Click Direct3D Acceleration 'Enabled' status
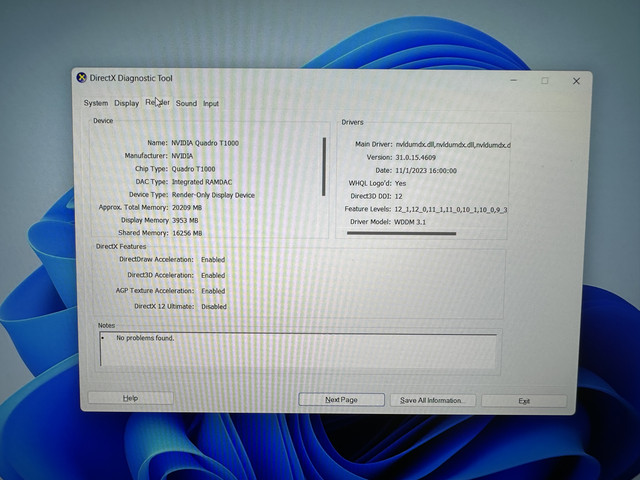 [x=213, y=276]
